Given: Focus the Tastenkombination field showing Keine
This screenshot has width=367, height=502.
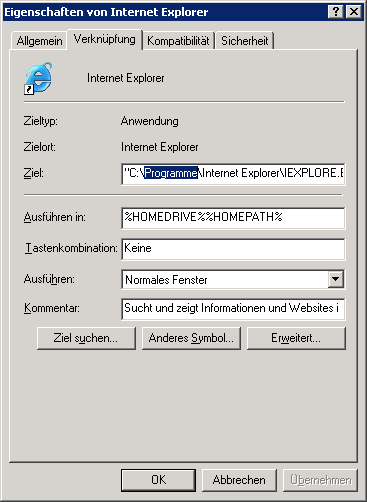Looking at the screenshot, I should click(x=233, y=249).
